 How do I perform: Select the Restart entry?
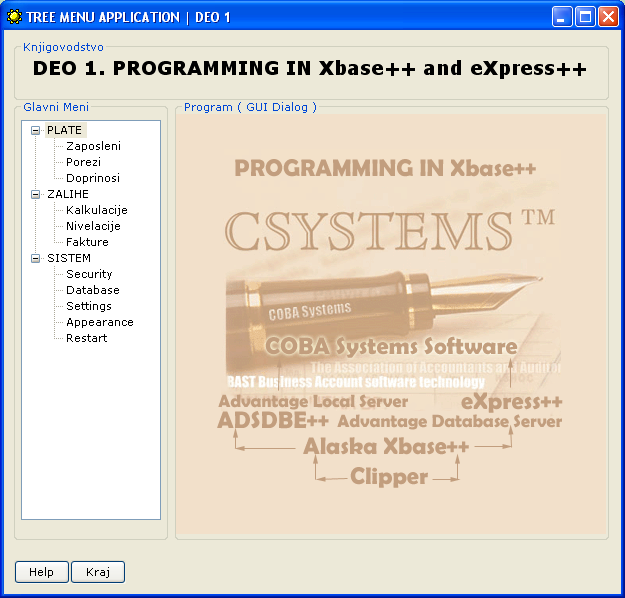point(86,338)
